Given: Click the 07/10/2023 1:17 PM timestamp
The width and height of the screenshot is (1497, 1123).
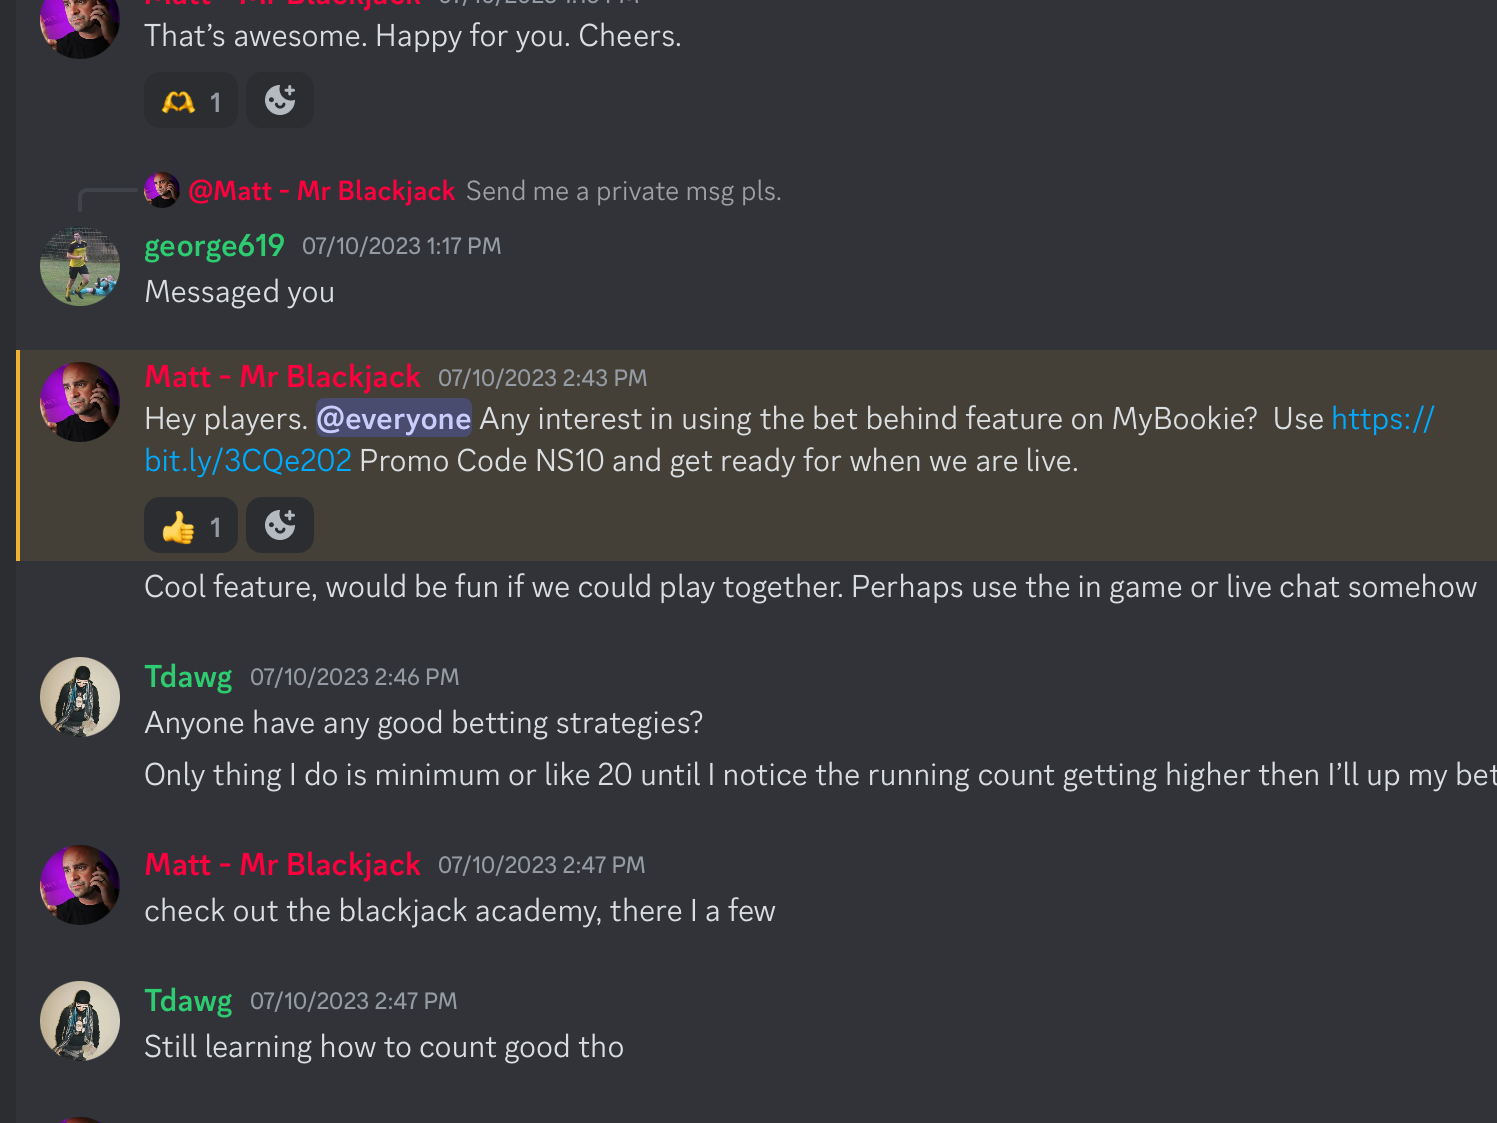Looking at the screenshot, I should pos(401,246).
